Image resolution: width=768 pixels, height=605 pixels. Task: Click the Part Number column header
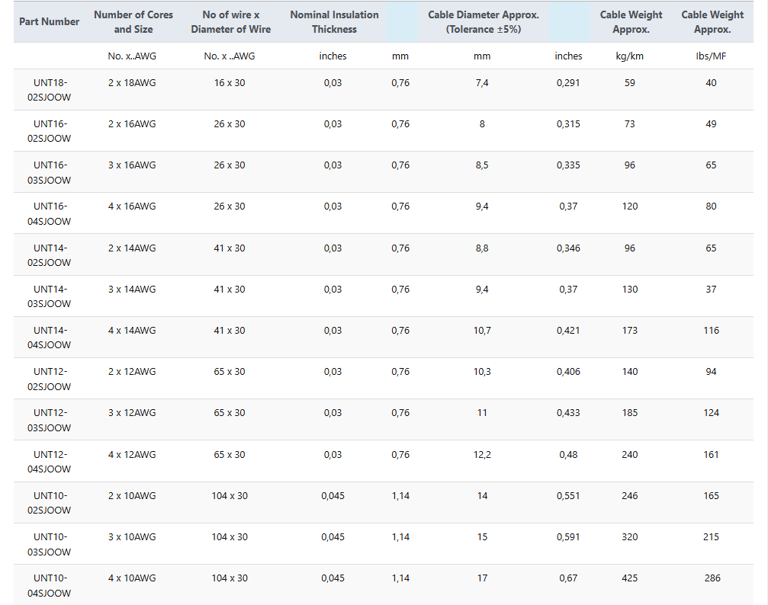tap(49, 22)
